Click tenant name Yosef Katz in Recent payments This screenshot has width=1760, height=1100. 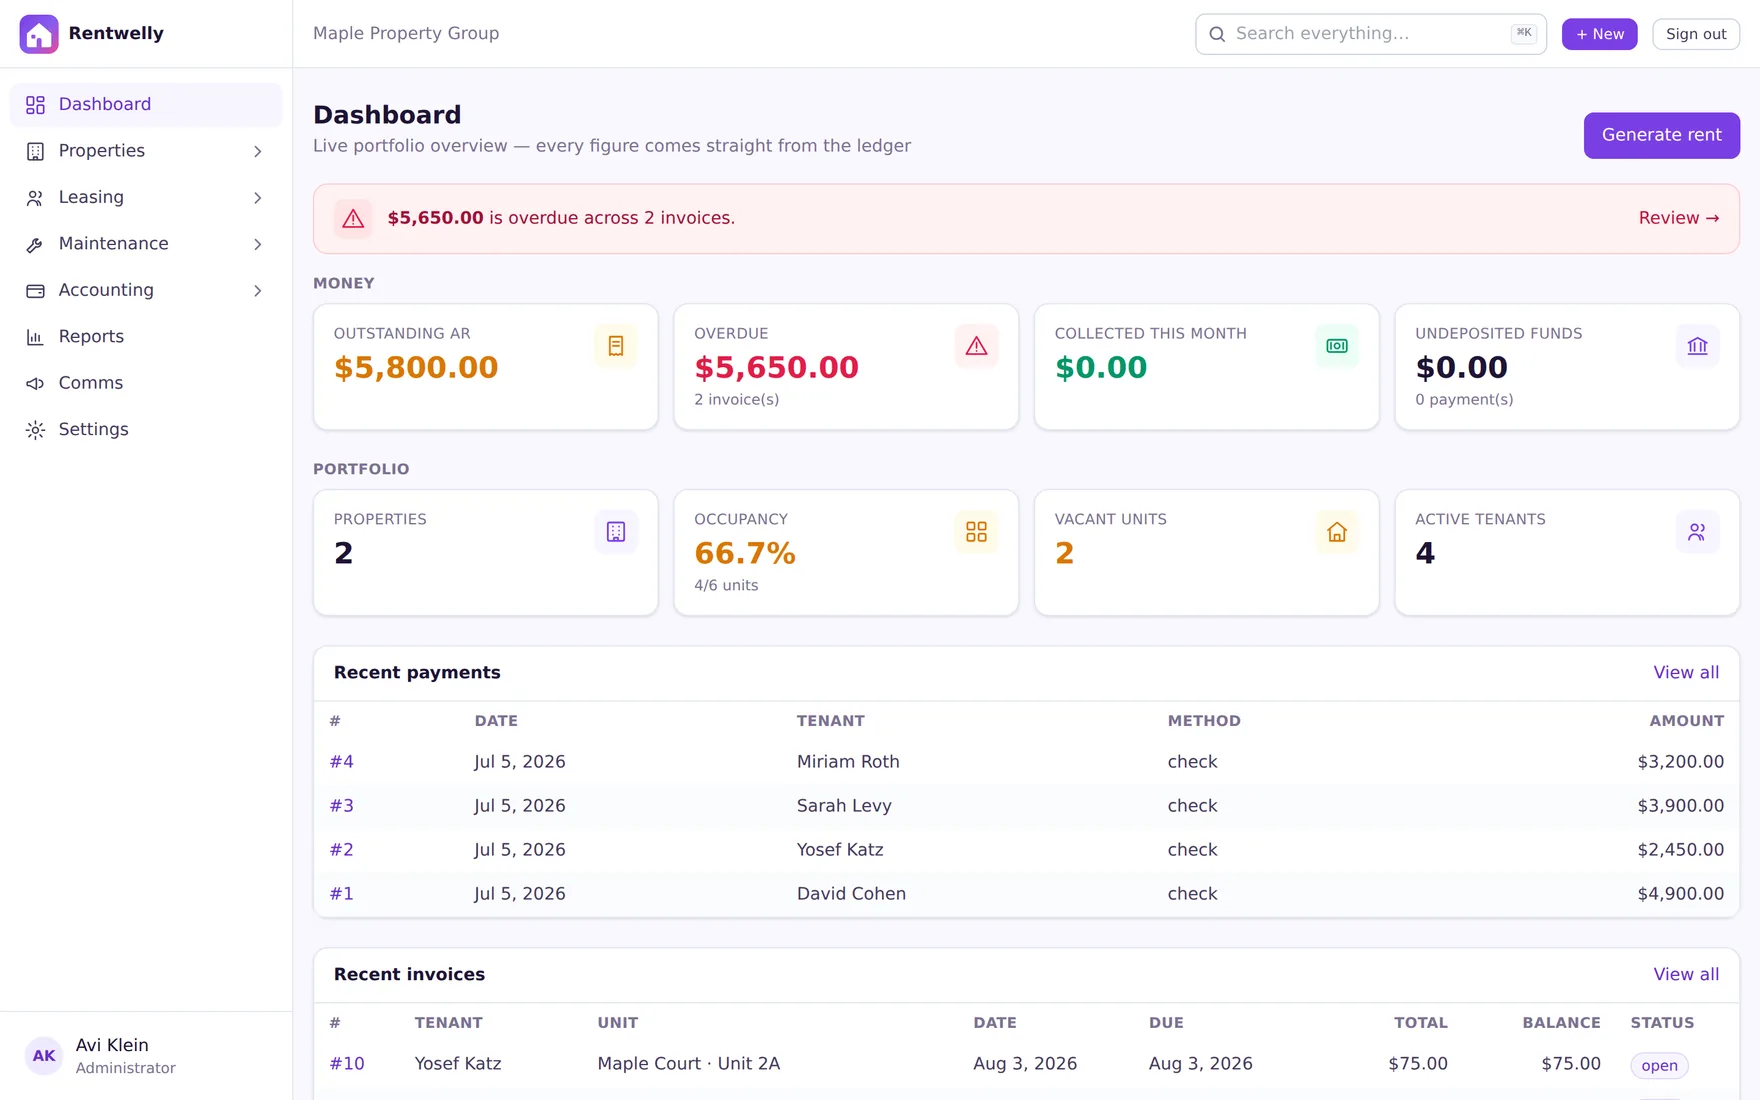coord(840,850)
